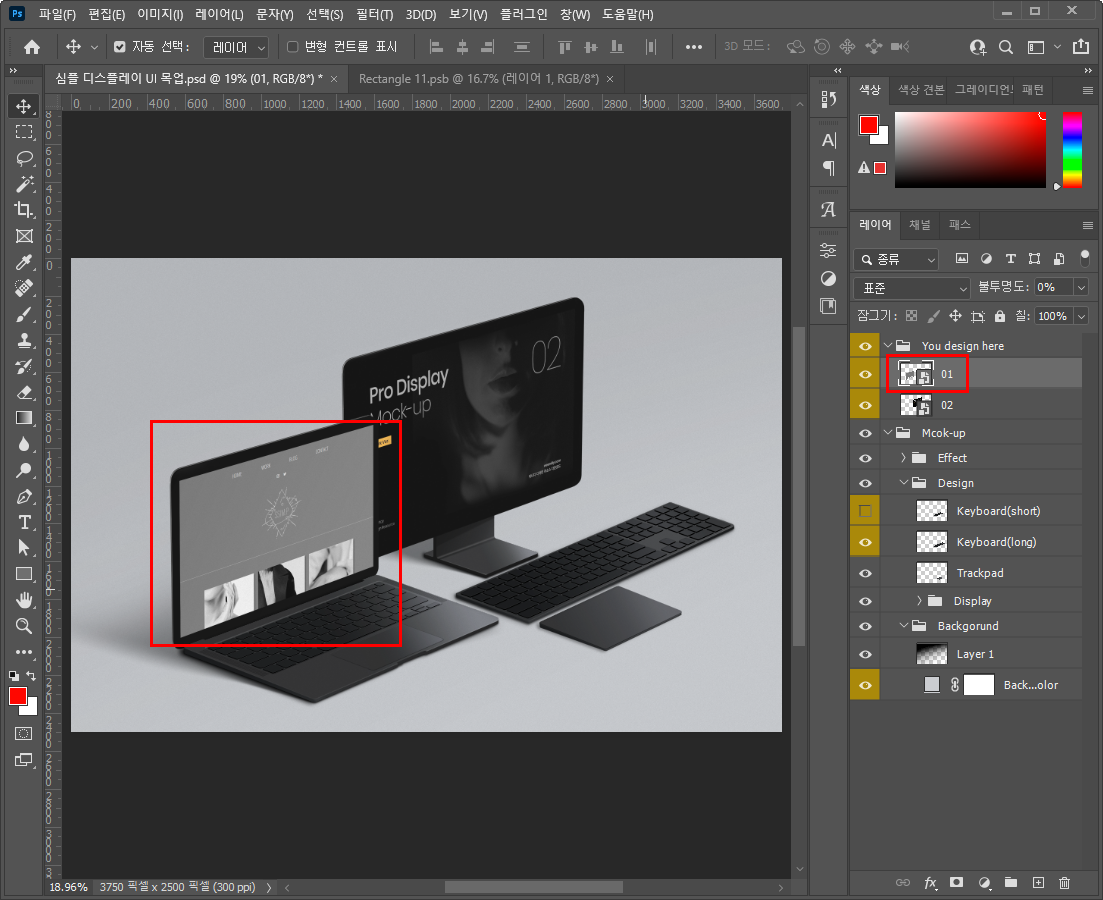Select the Eyedropper tool

24,262
